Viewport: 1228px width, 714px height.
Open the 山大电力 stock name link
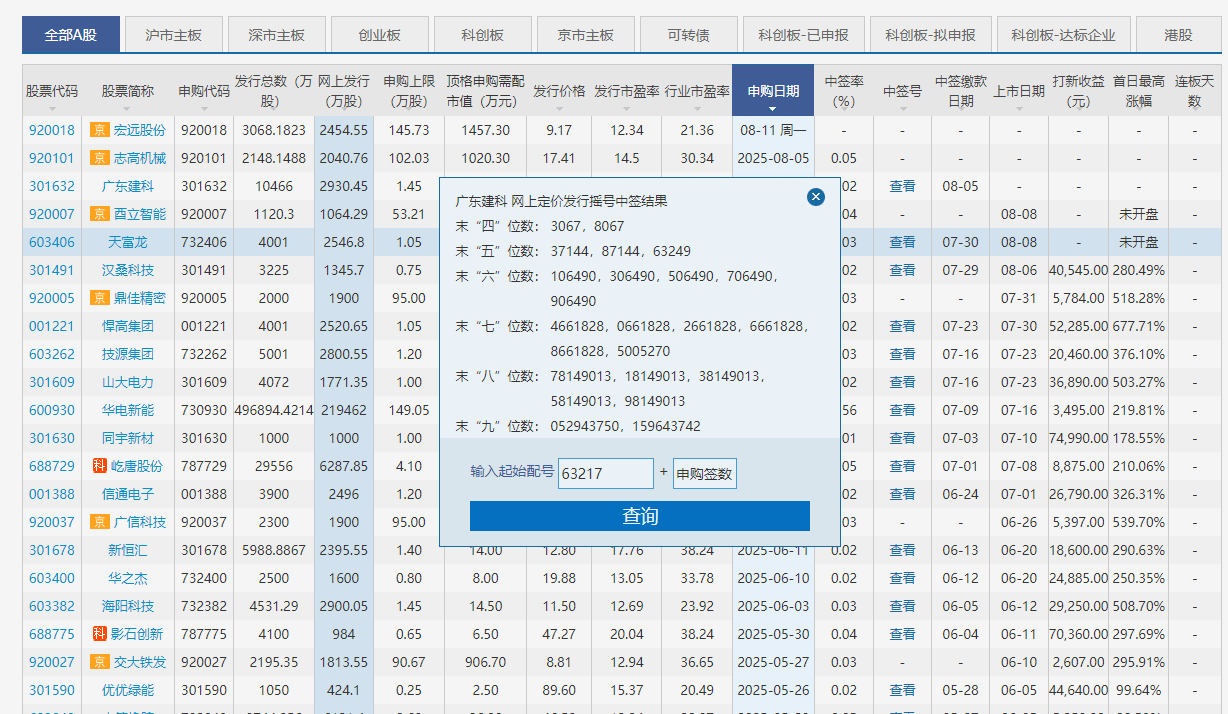tap(128, 382)
